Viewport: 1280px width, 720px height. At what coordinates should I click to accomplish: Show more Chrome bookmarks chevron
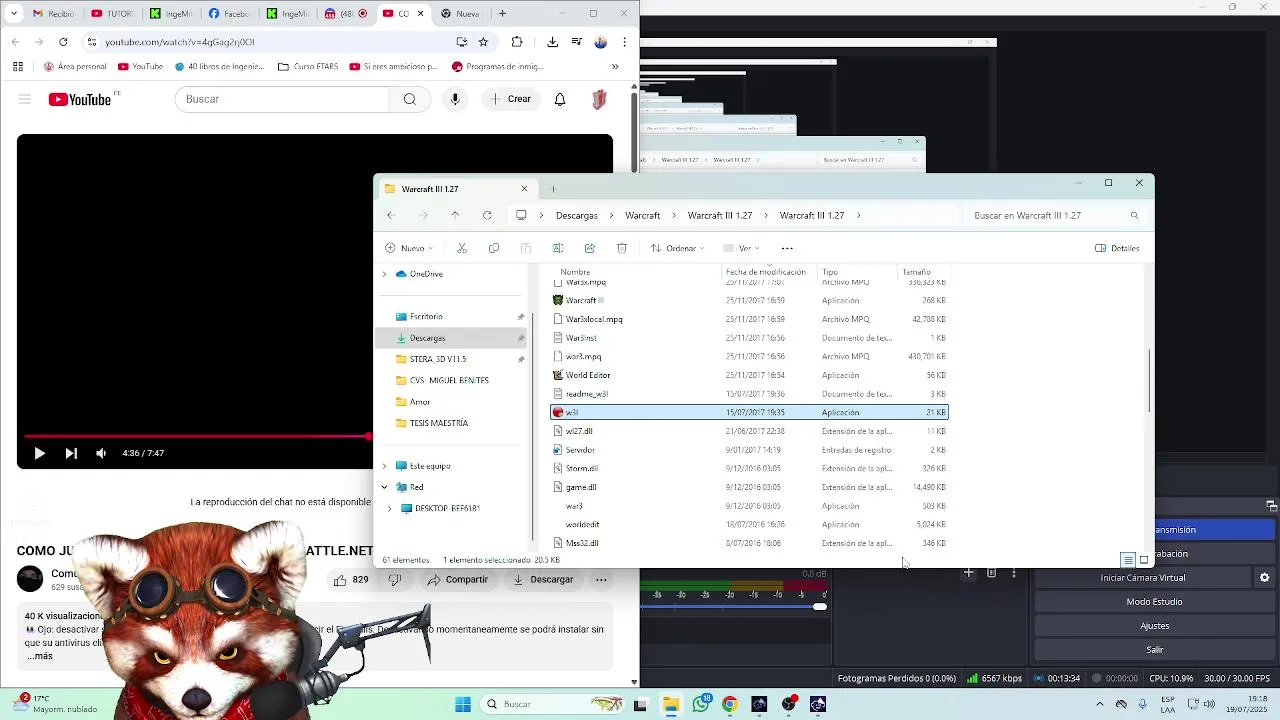point(615,67)
